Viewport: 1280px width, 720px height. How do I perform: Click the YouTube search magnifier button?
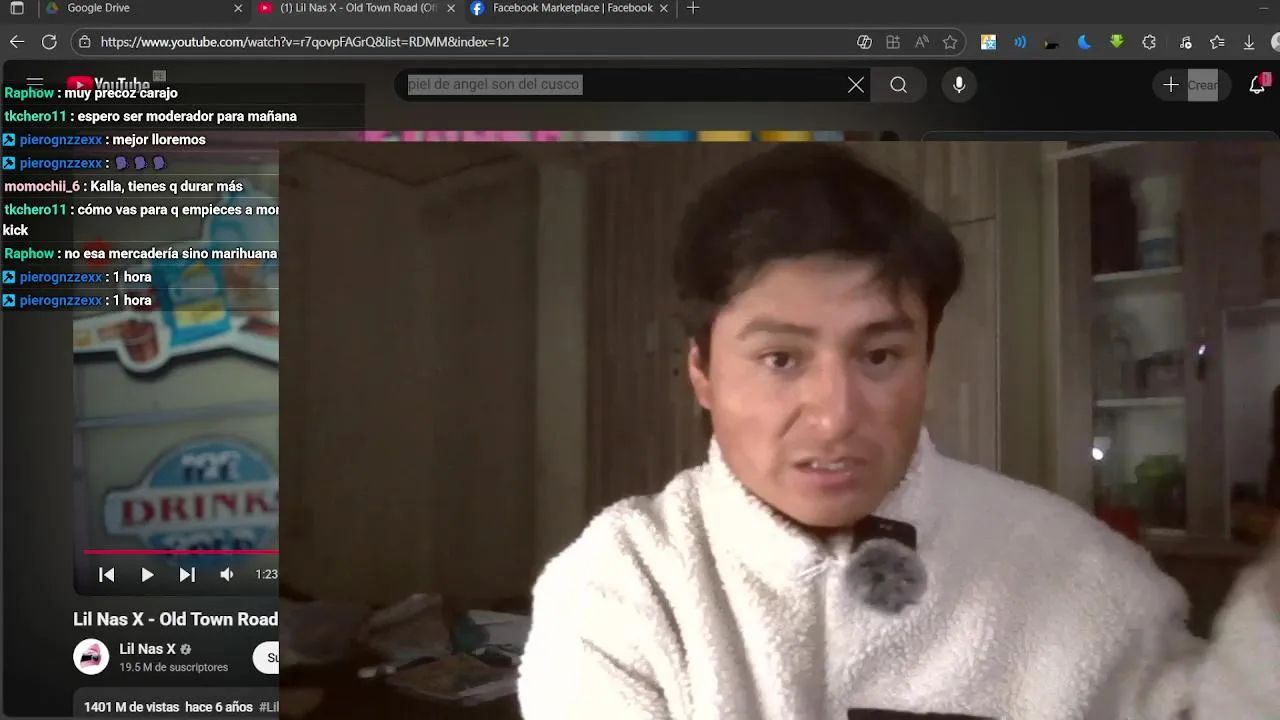tap(898, 85)
